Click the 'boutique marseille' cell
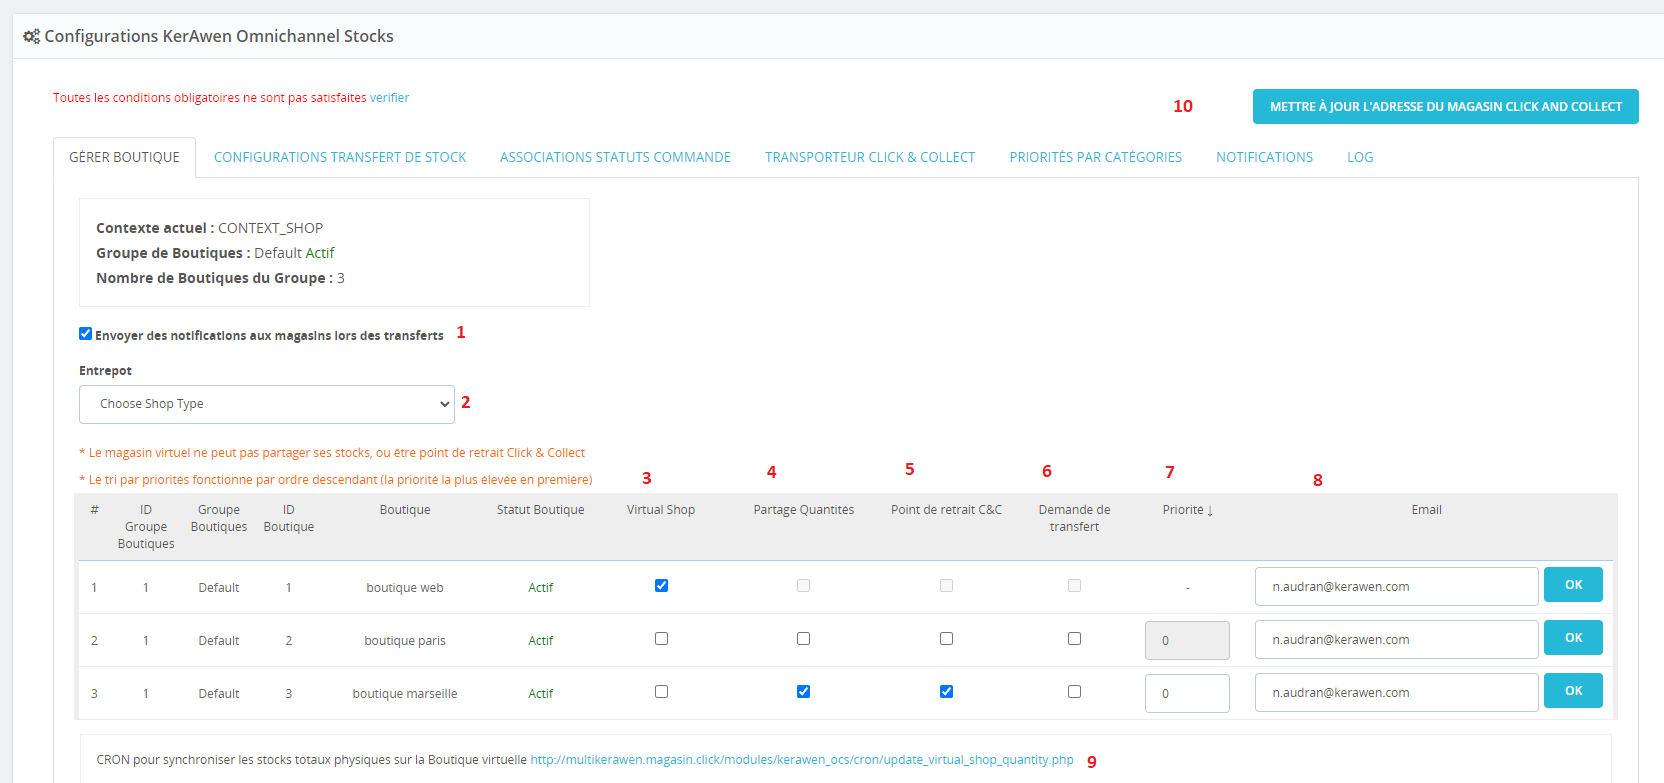 [x=405, y=694]
